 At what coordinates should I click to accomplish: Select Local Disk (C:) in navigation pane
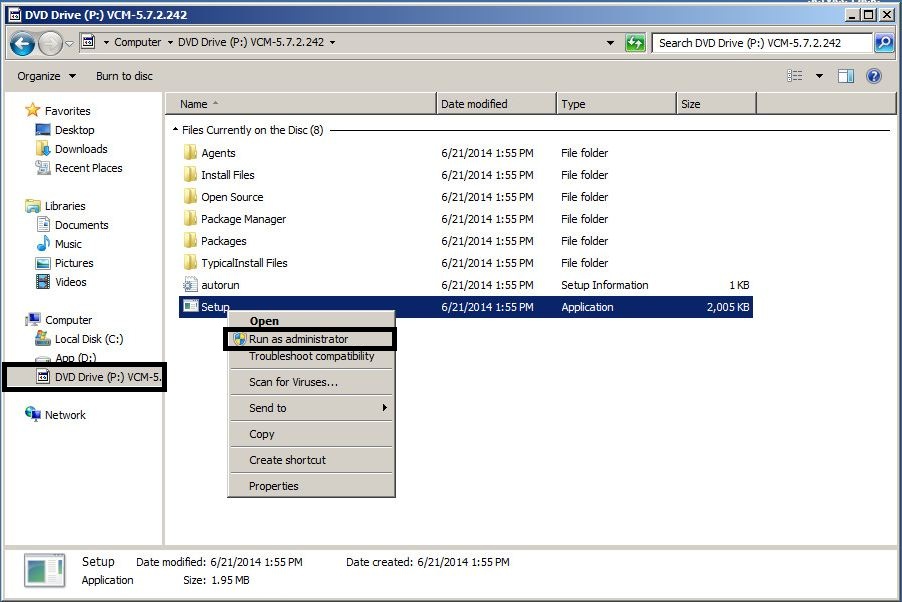tap(88, 339)
